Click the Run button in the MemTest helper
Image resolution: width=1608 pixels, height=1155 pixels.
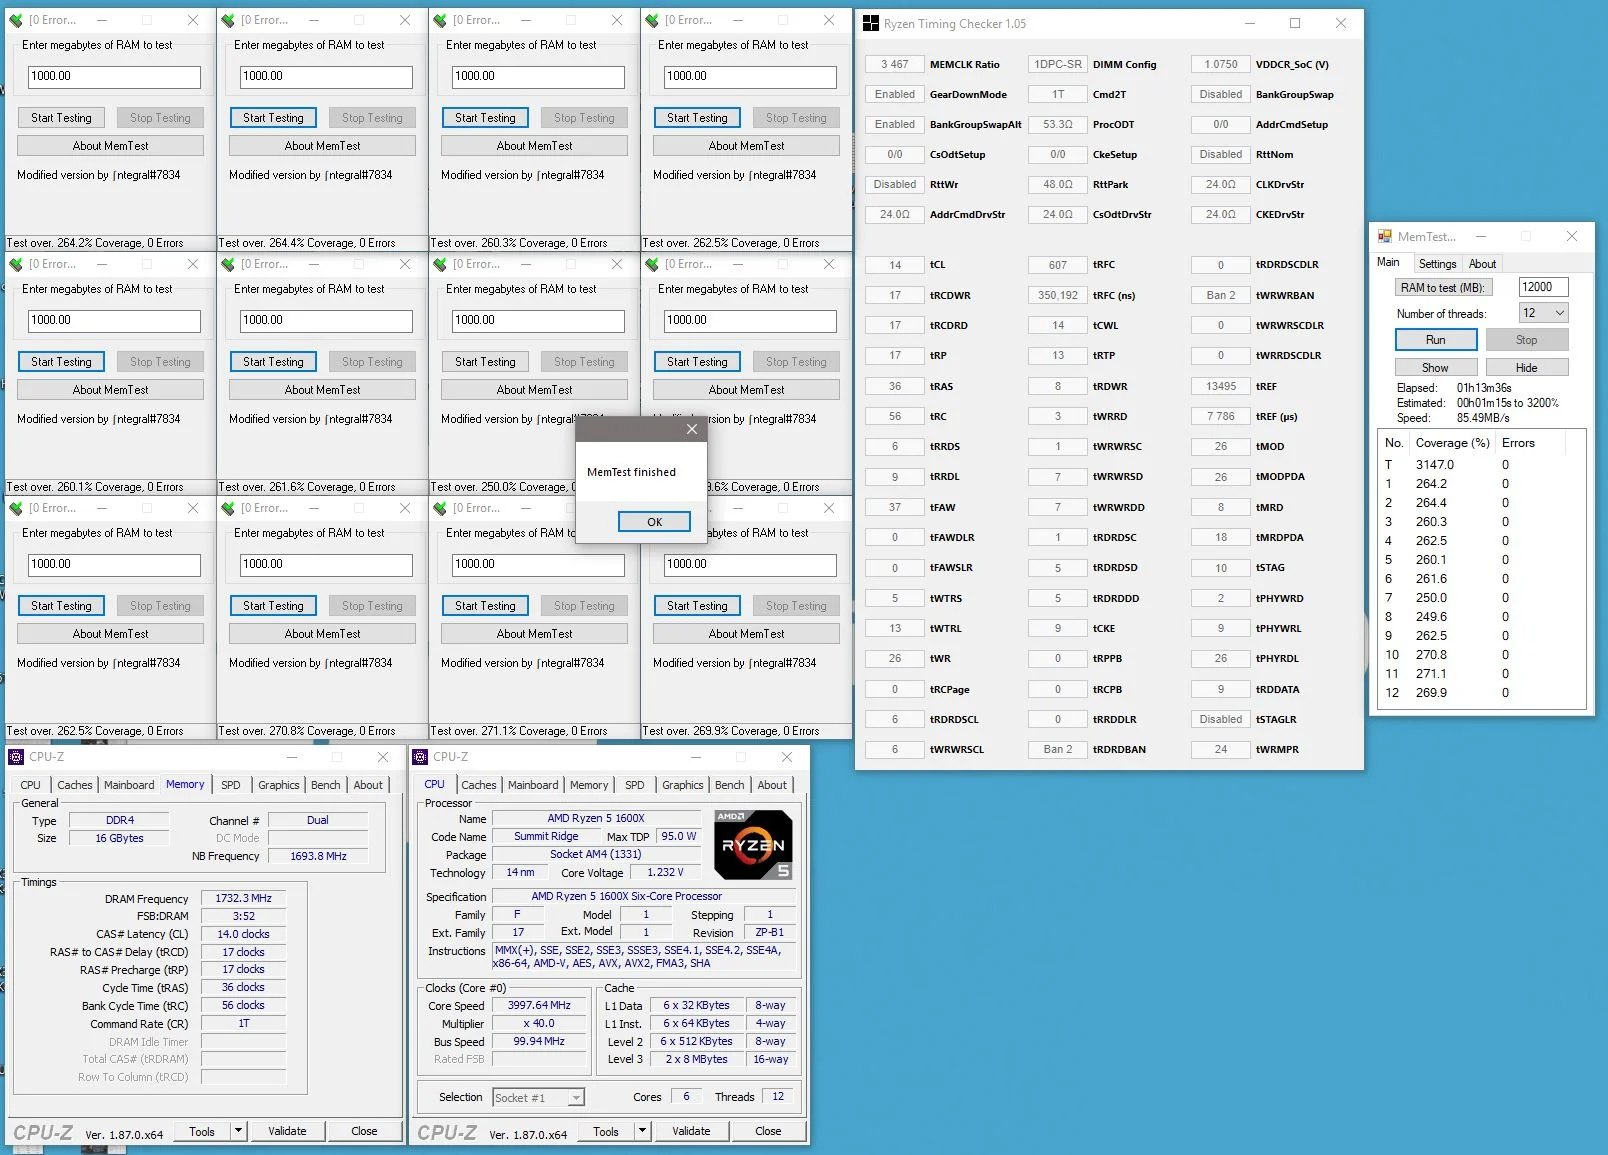1435,340
